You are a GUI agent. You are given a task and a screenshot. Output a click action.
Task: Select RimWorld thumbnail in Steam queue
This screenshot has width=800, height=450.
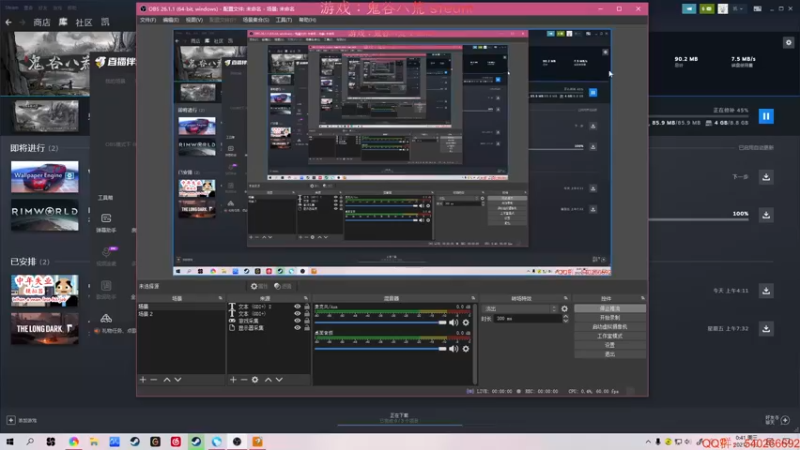point(45,215)
